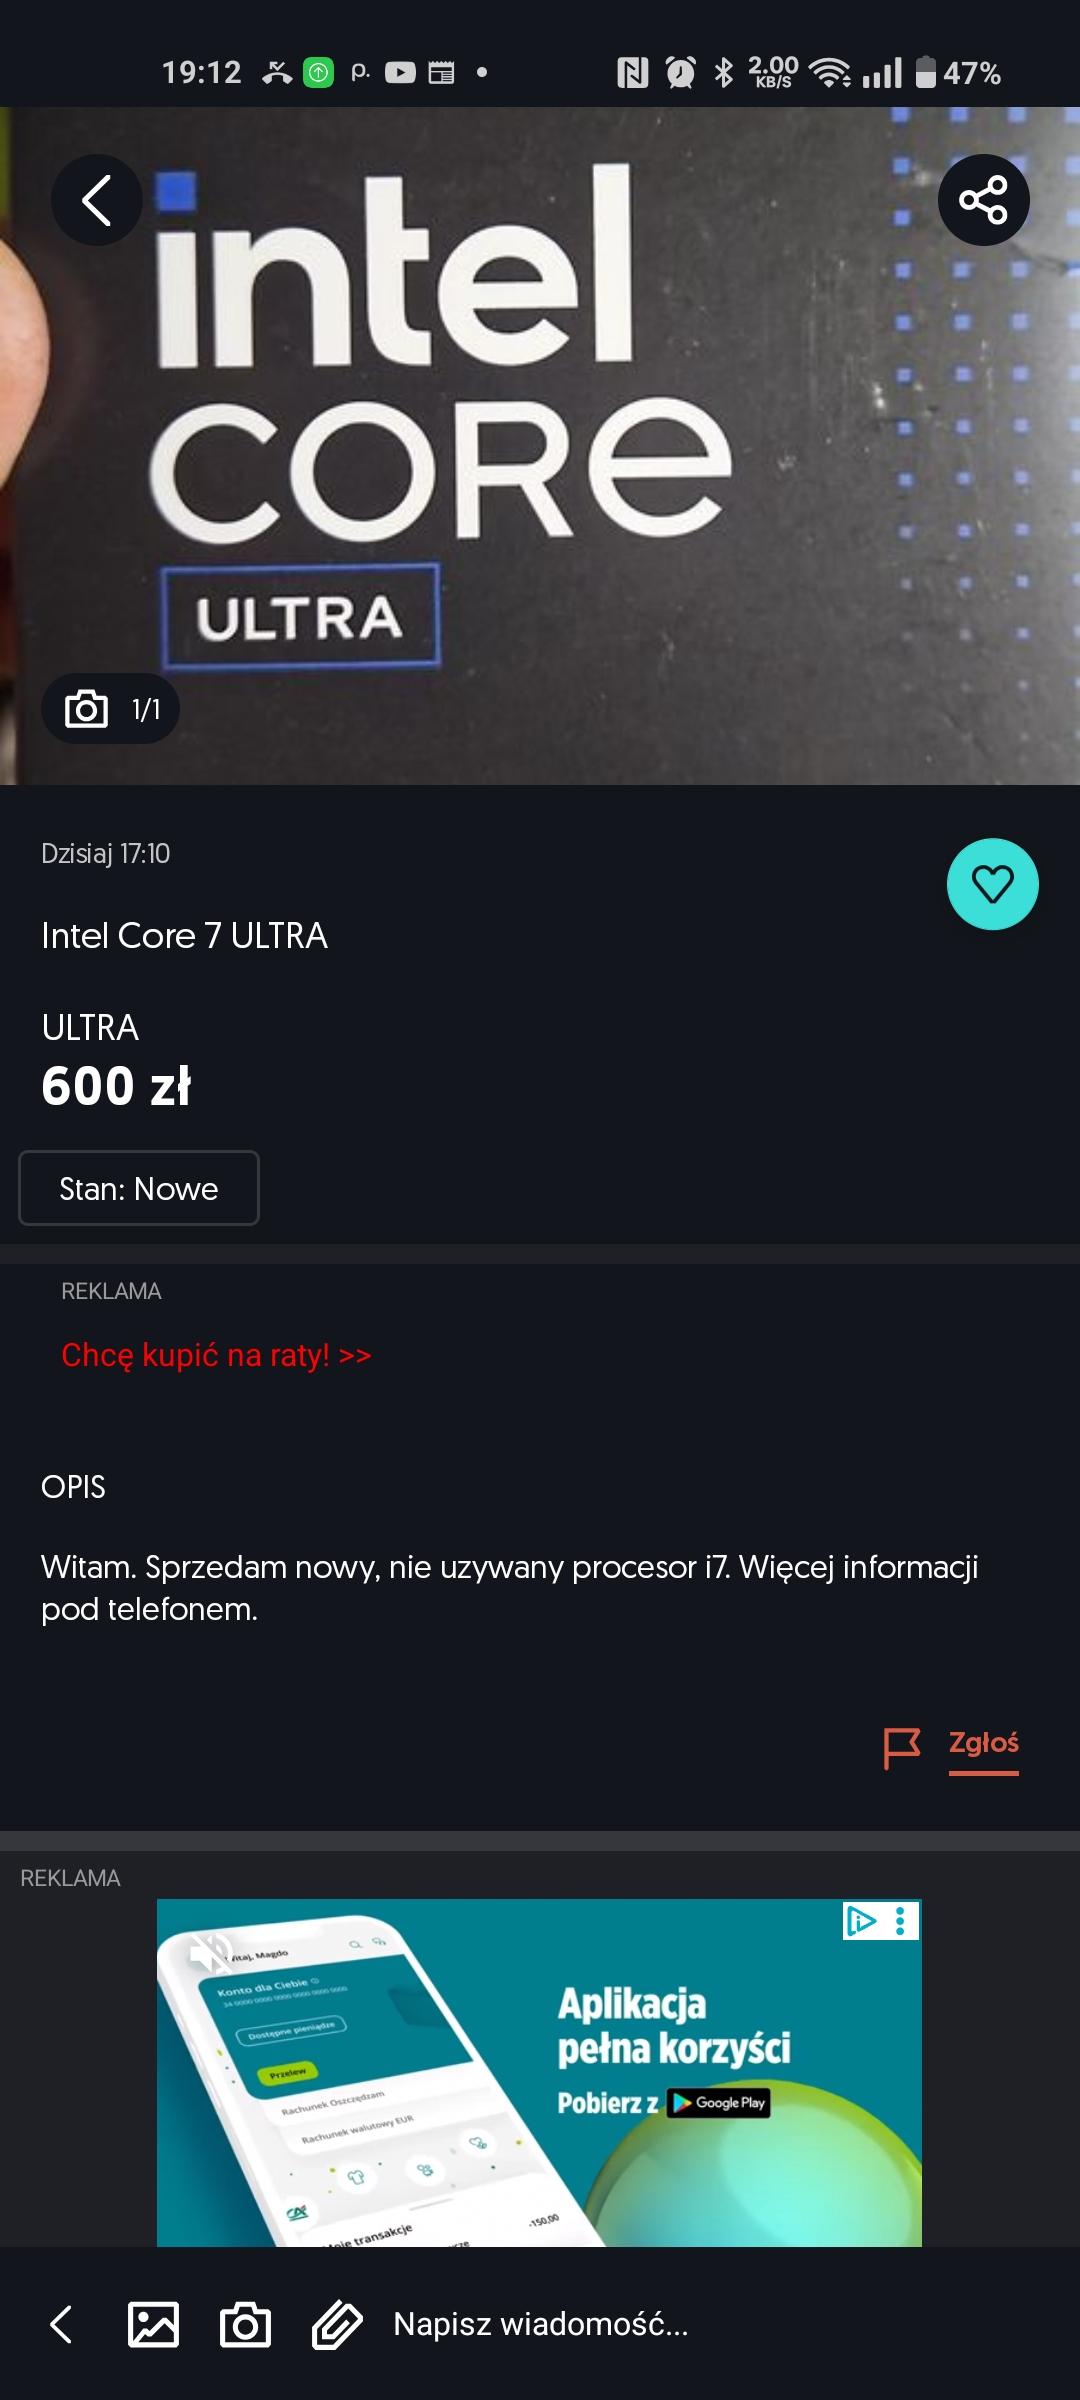Report listing via Zgłoś link
Screen dimensions: 1080x2400
pos(983,1743)
